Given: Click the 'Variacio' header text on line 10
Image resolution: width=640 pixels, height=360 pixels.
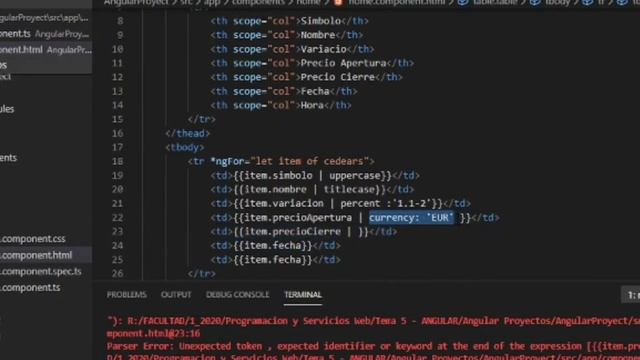Looking at the screenshot, I should pyautogui.click(x=323, y=49).
